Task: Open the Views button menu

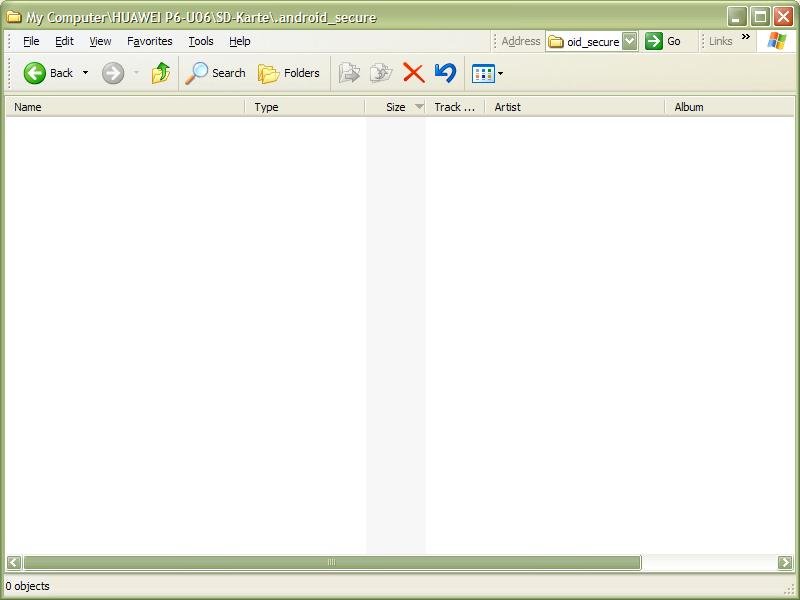Action: click(x=487, y=73)
